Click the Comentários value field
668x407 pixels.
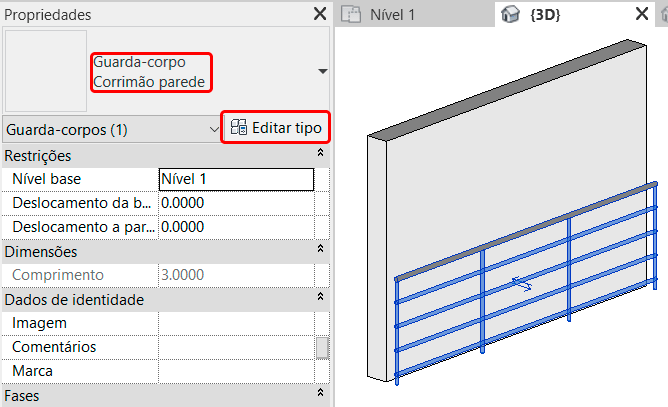point(236,347)
